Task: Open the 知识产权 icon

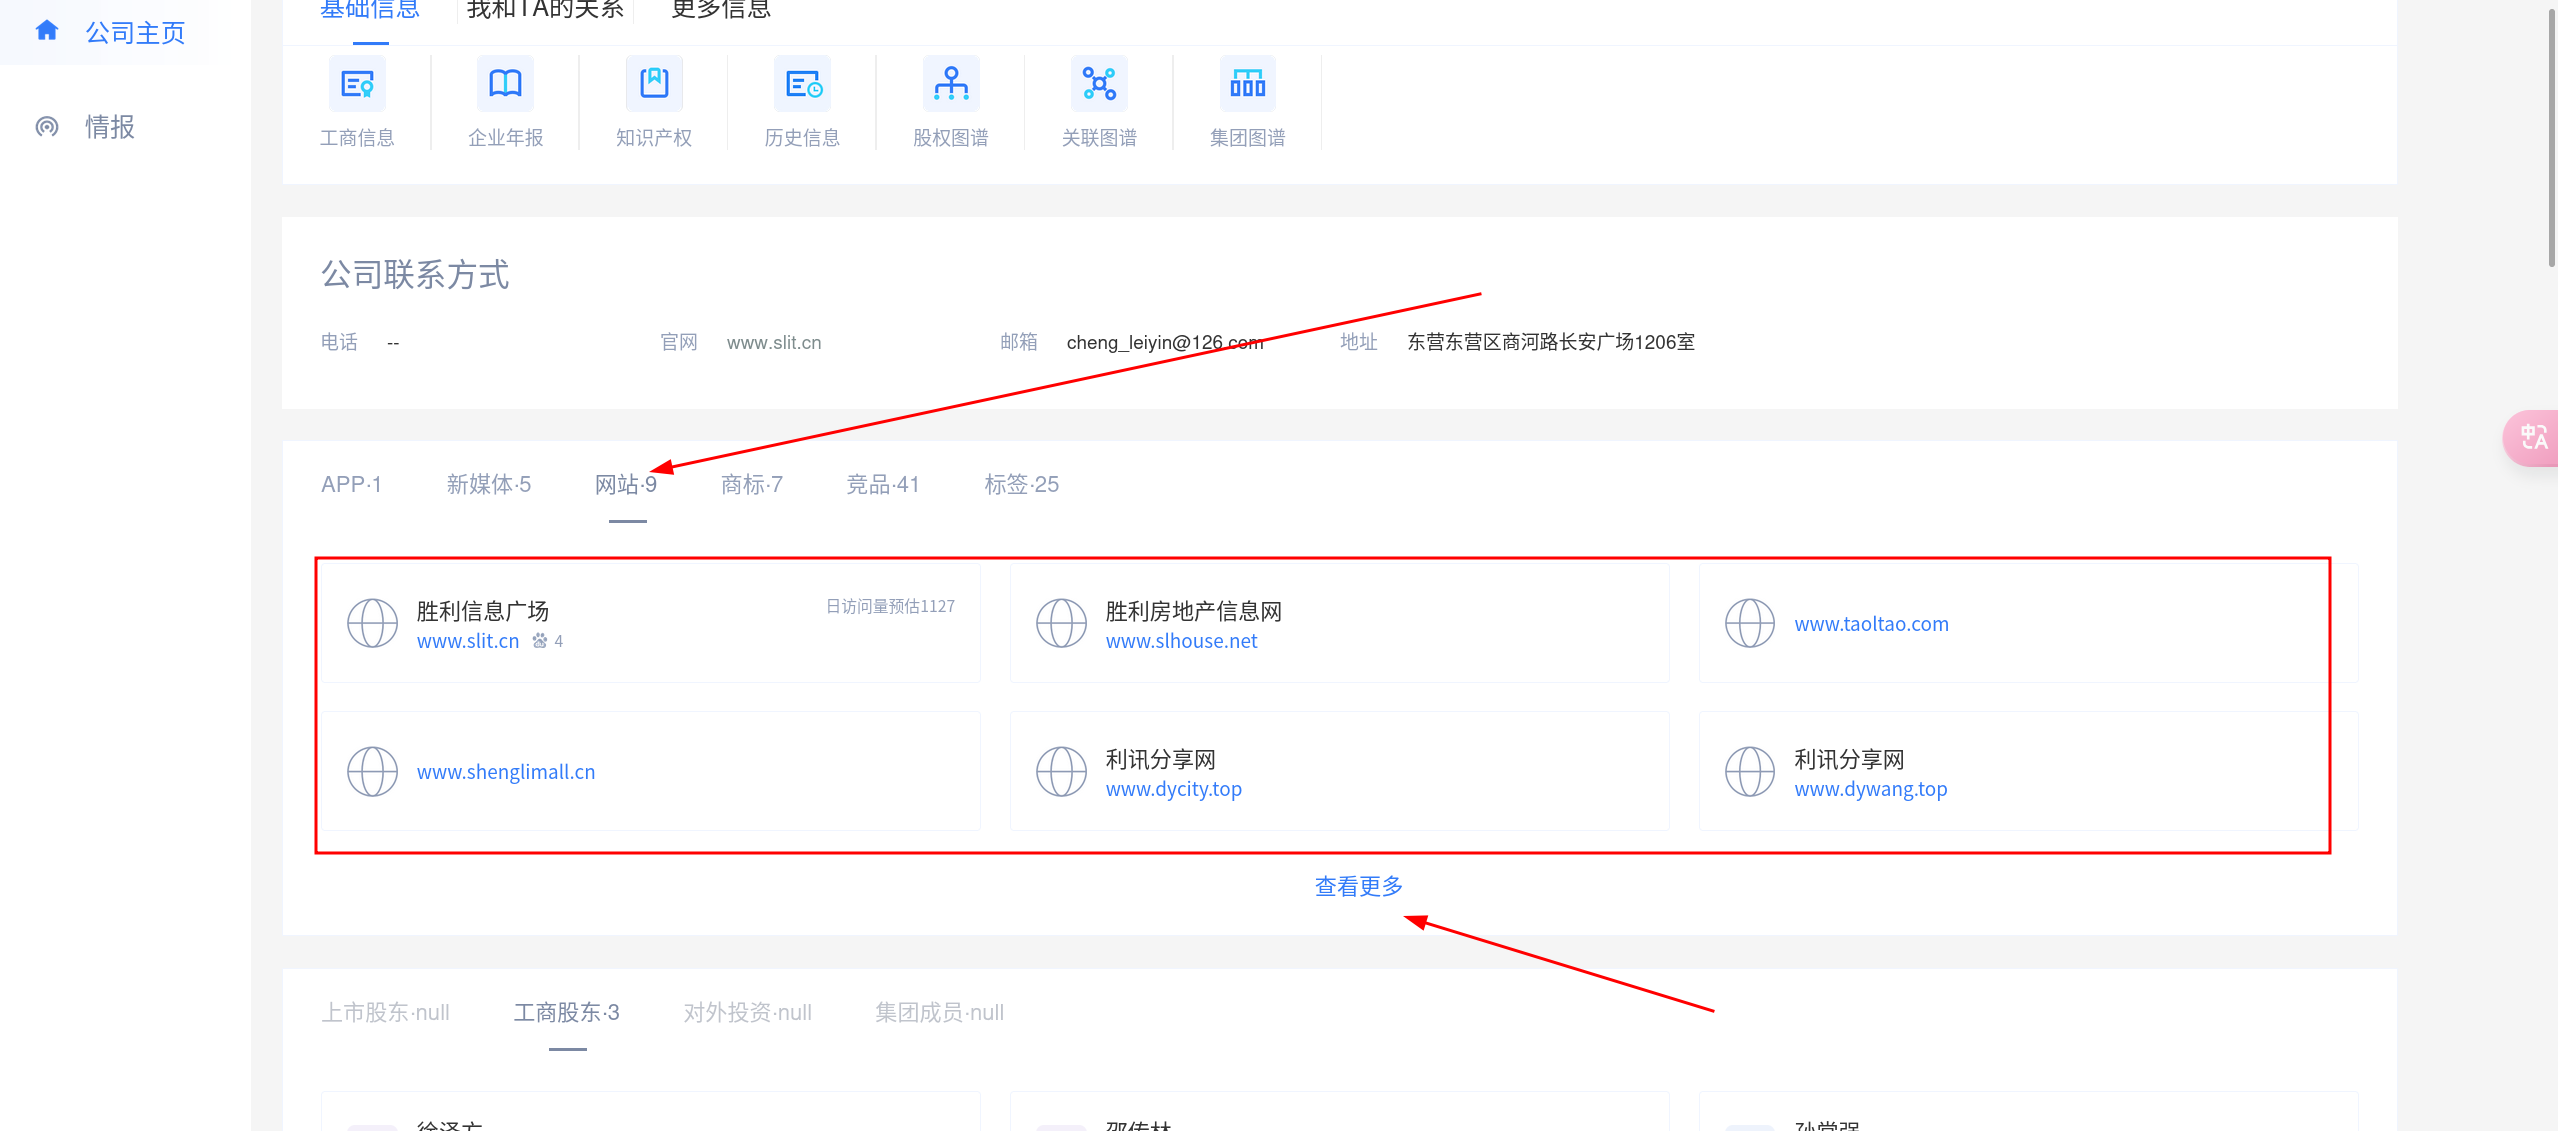Action: [654, 85]
